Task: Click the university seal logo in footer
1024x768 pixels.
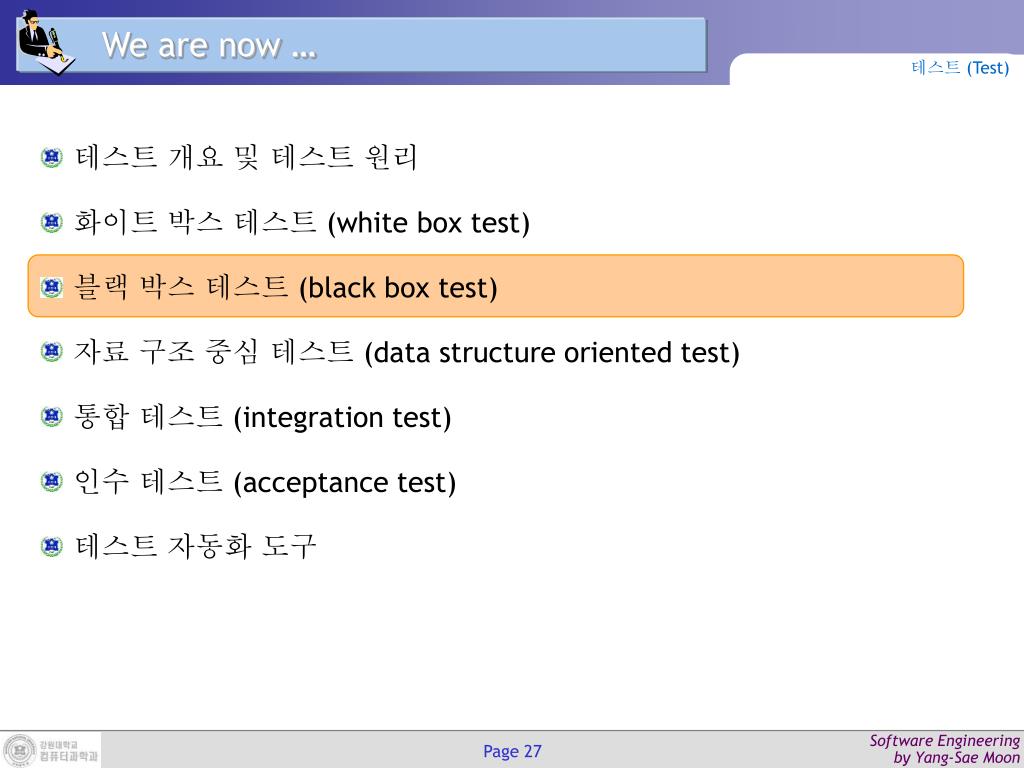Action: (20, 750)
